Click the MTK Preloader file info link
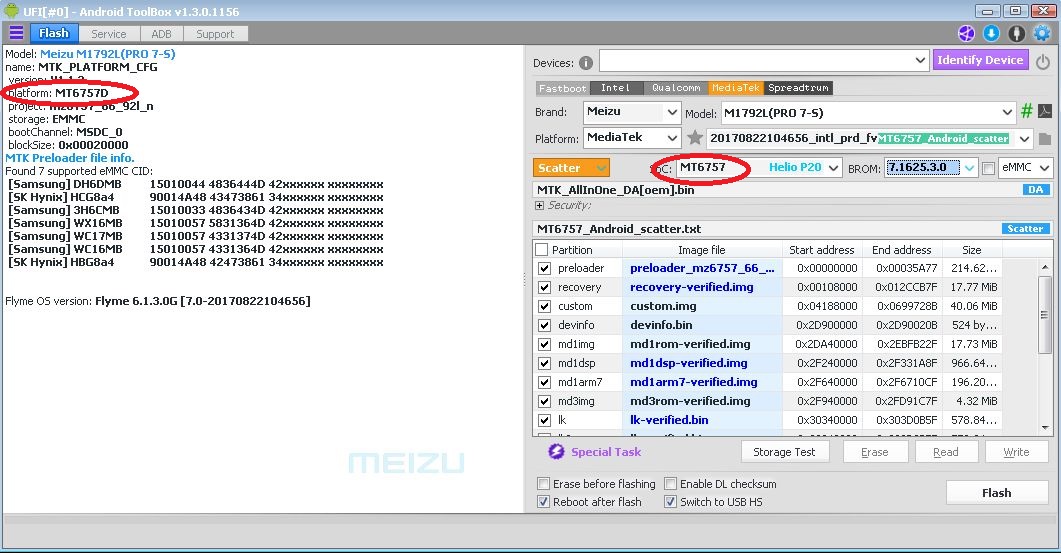The image size is (1061, 553). click(70, 158)
